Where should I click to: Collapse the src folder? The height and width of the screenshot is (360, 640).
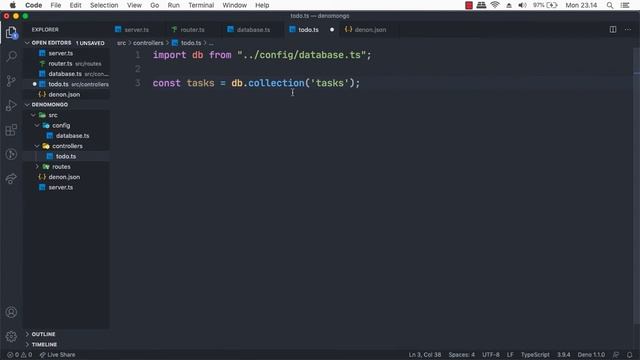tap(33, 115)
